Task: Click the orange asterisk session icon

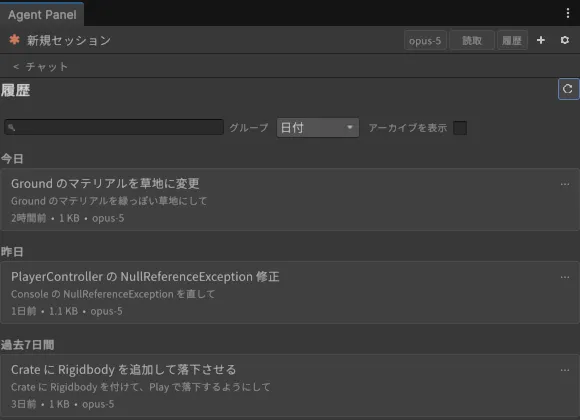Action: click(14, 40)
